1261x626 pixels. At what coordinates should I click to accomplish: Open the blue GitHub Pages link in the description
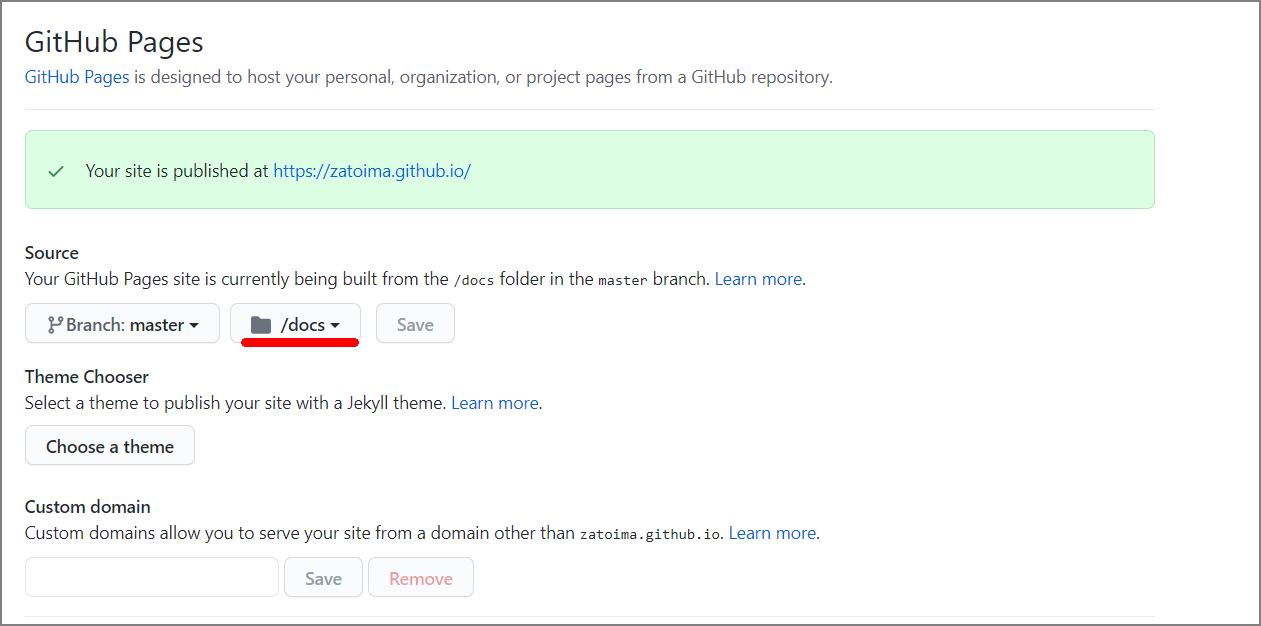click(x=77, y=77)
